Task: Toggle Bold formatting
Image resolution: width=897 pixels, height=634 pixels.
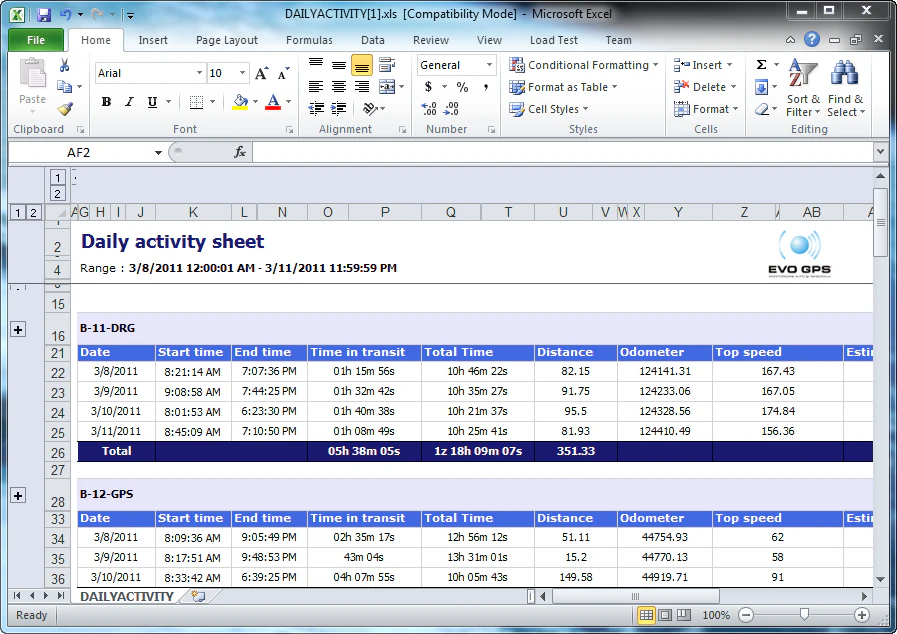Action: click(105, 102)
